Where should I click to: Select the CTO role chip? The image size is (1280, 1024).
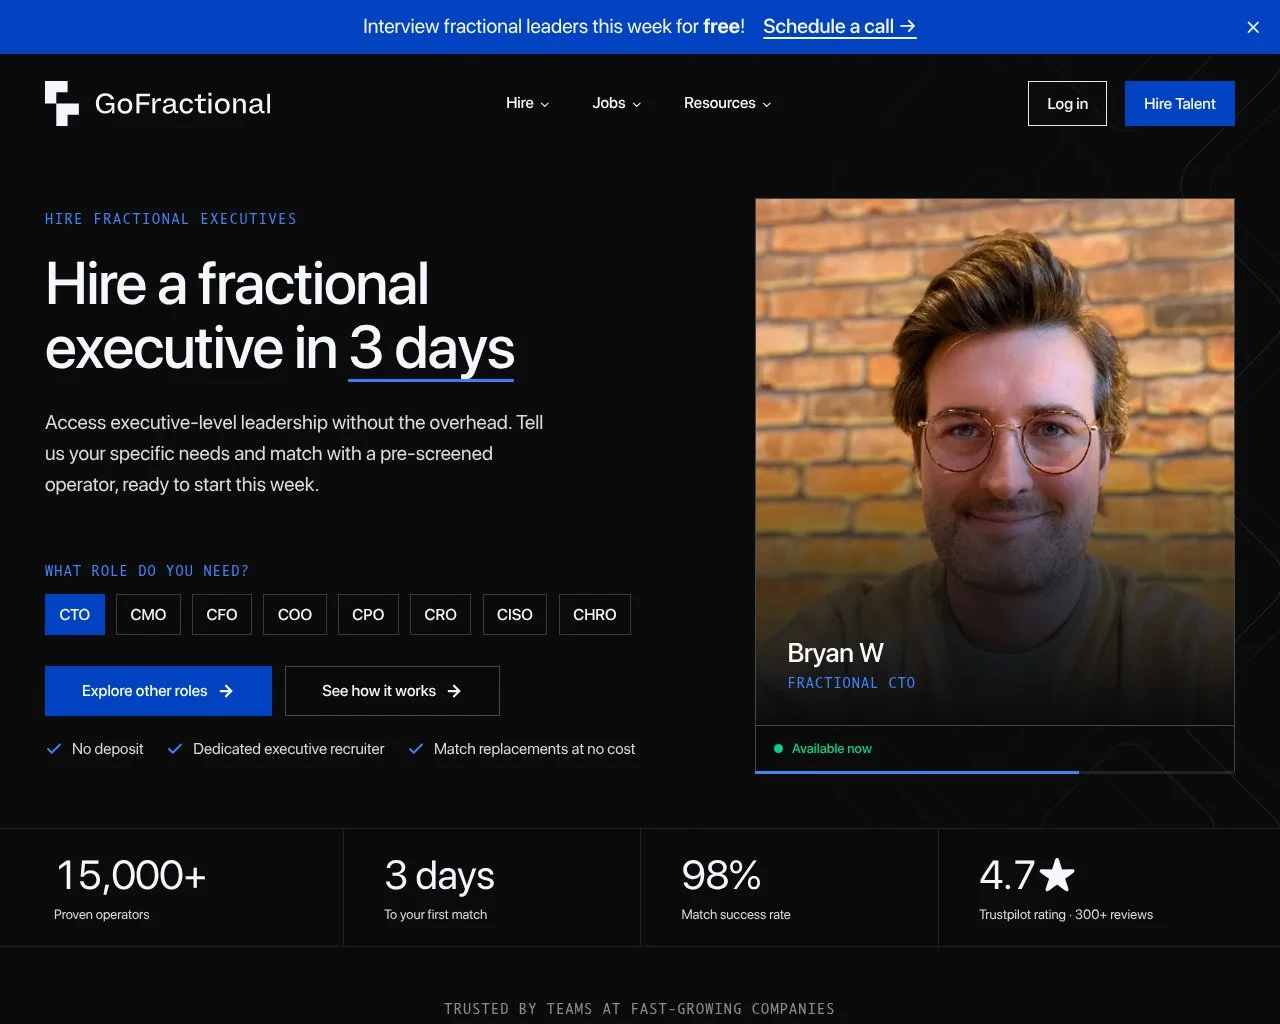75,615
